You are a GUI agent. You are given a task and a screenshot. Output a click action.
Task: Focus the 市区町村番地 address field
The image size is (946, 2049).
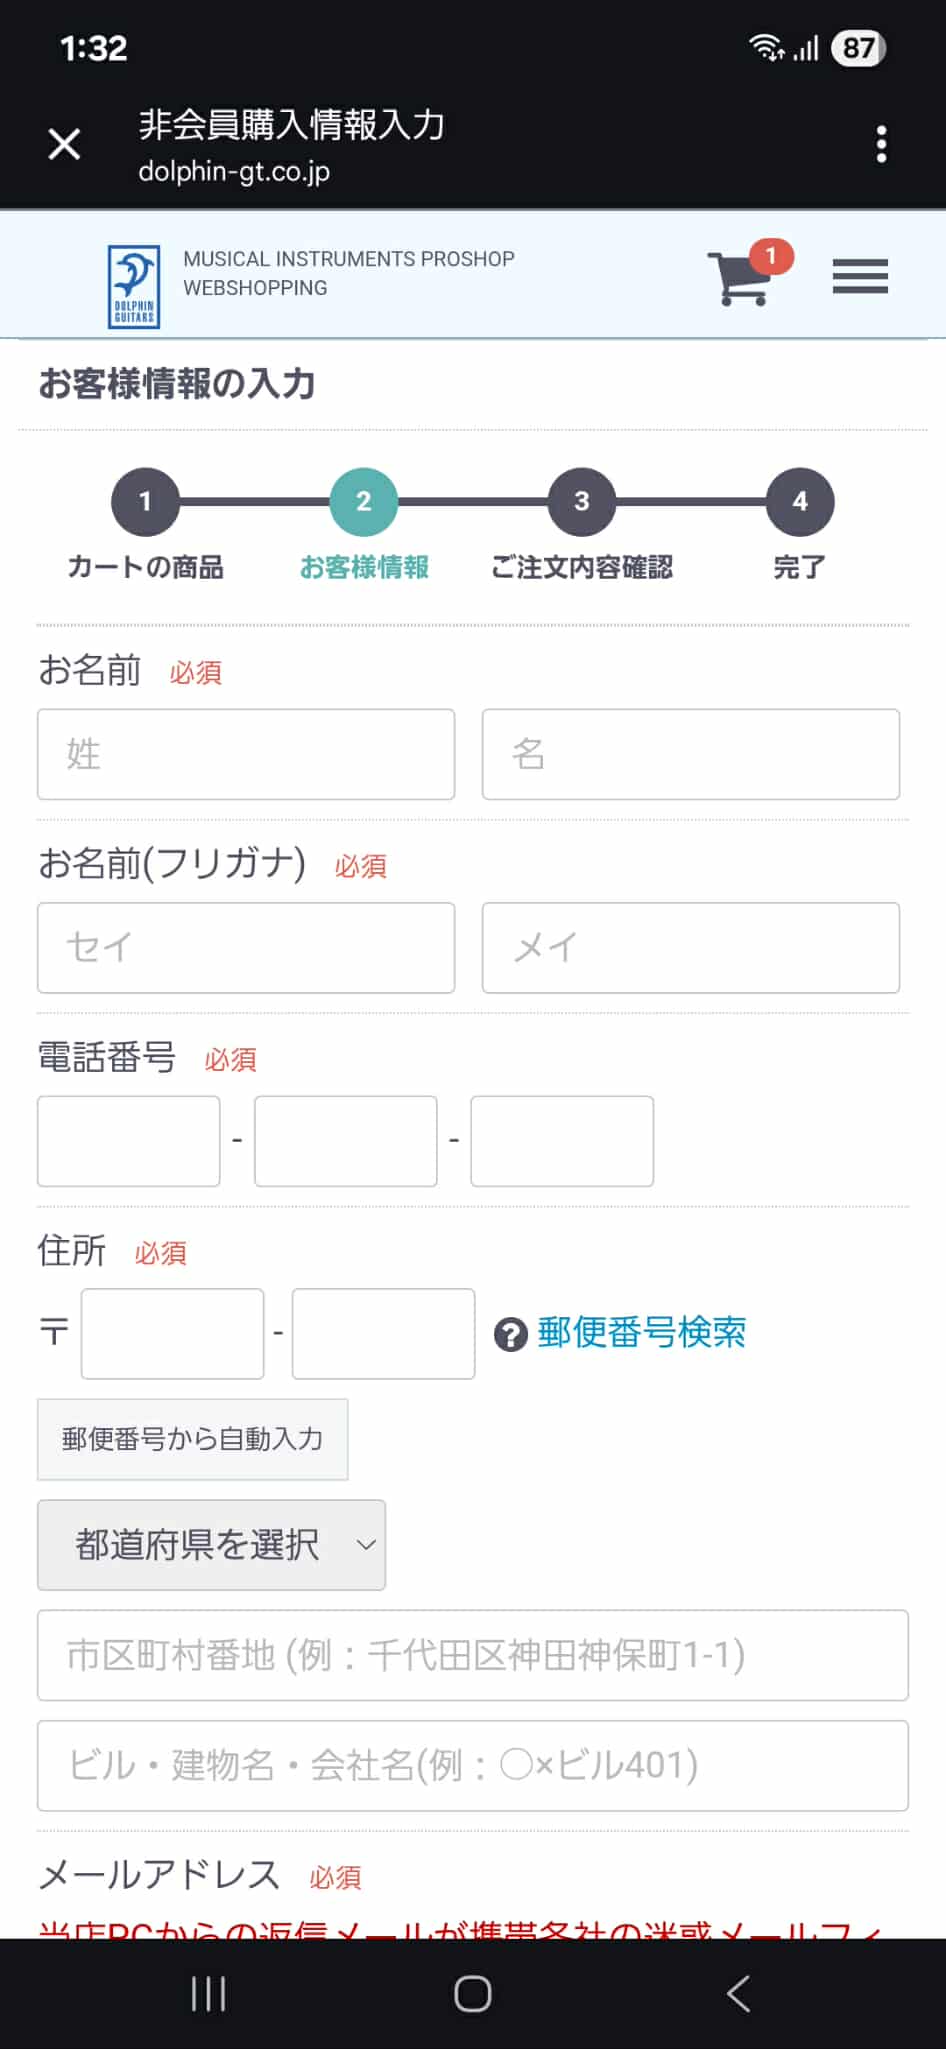(472, 1655)
